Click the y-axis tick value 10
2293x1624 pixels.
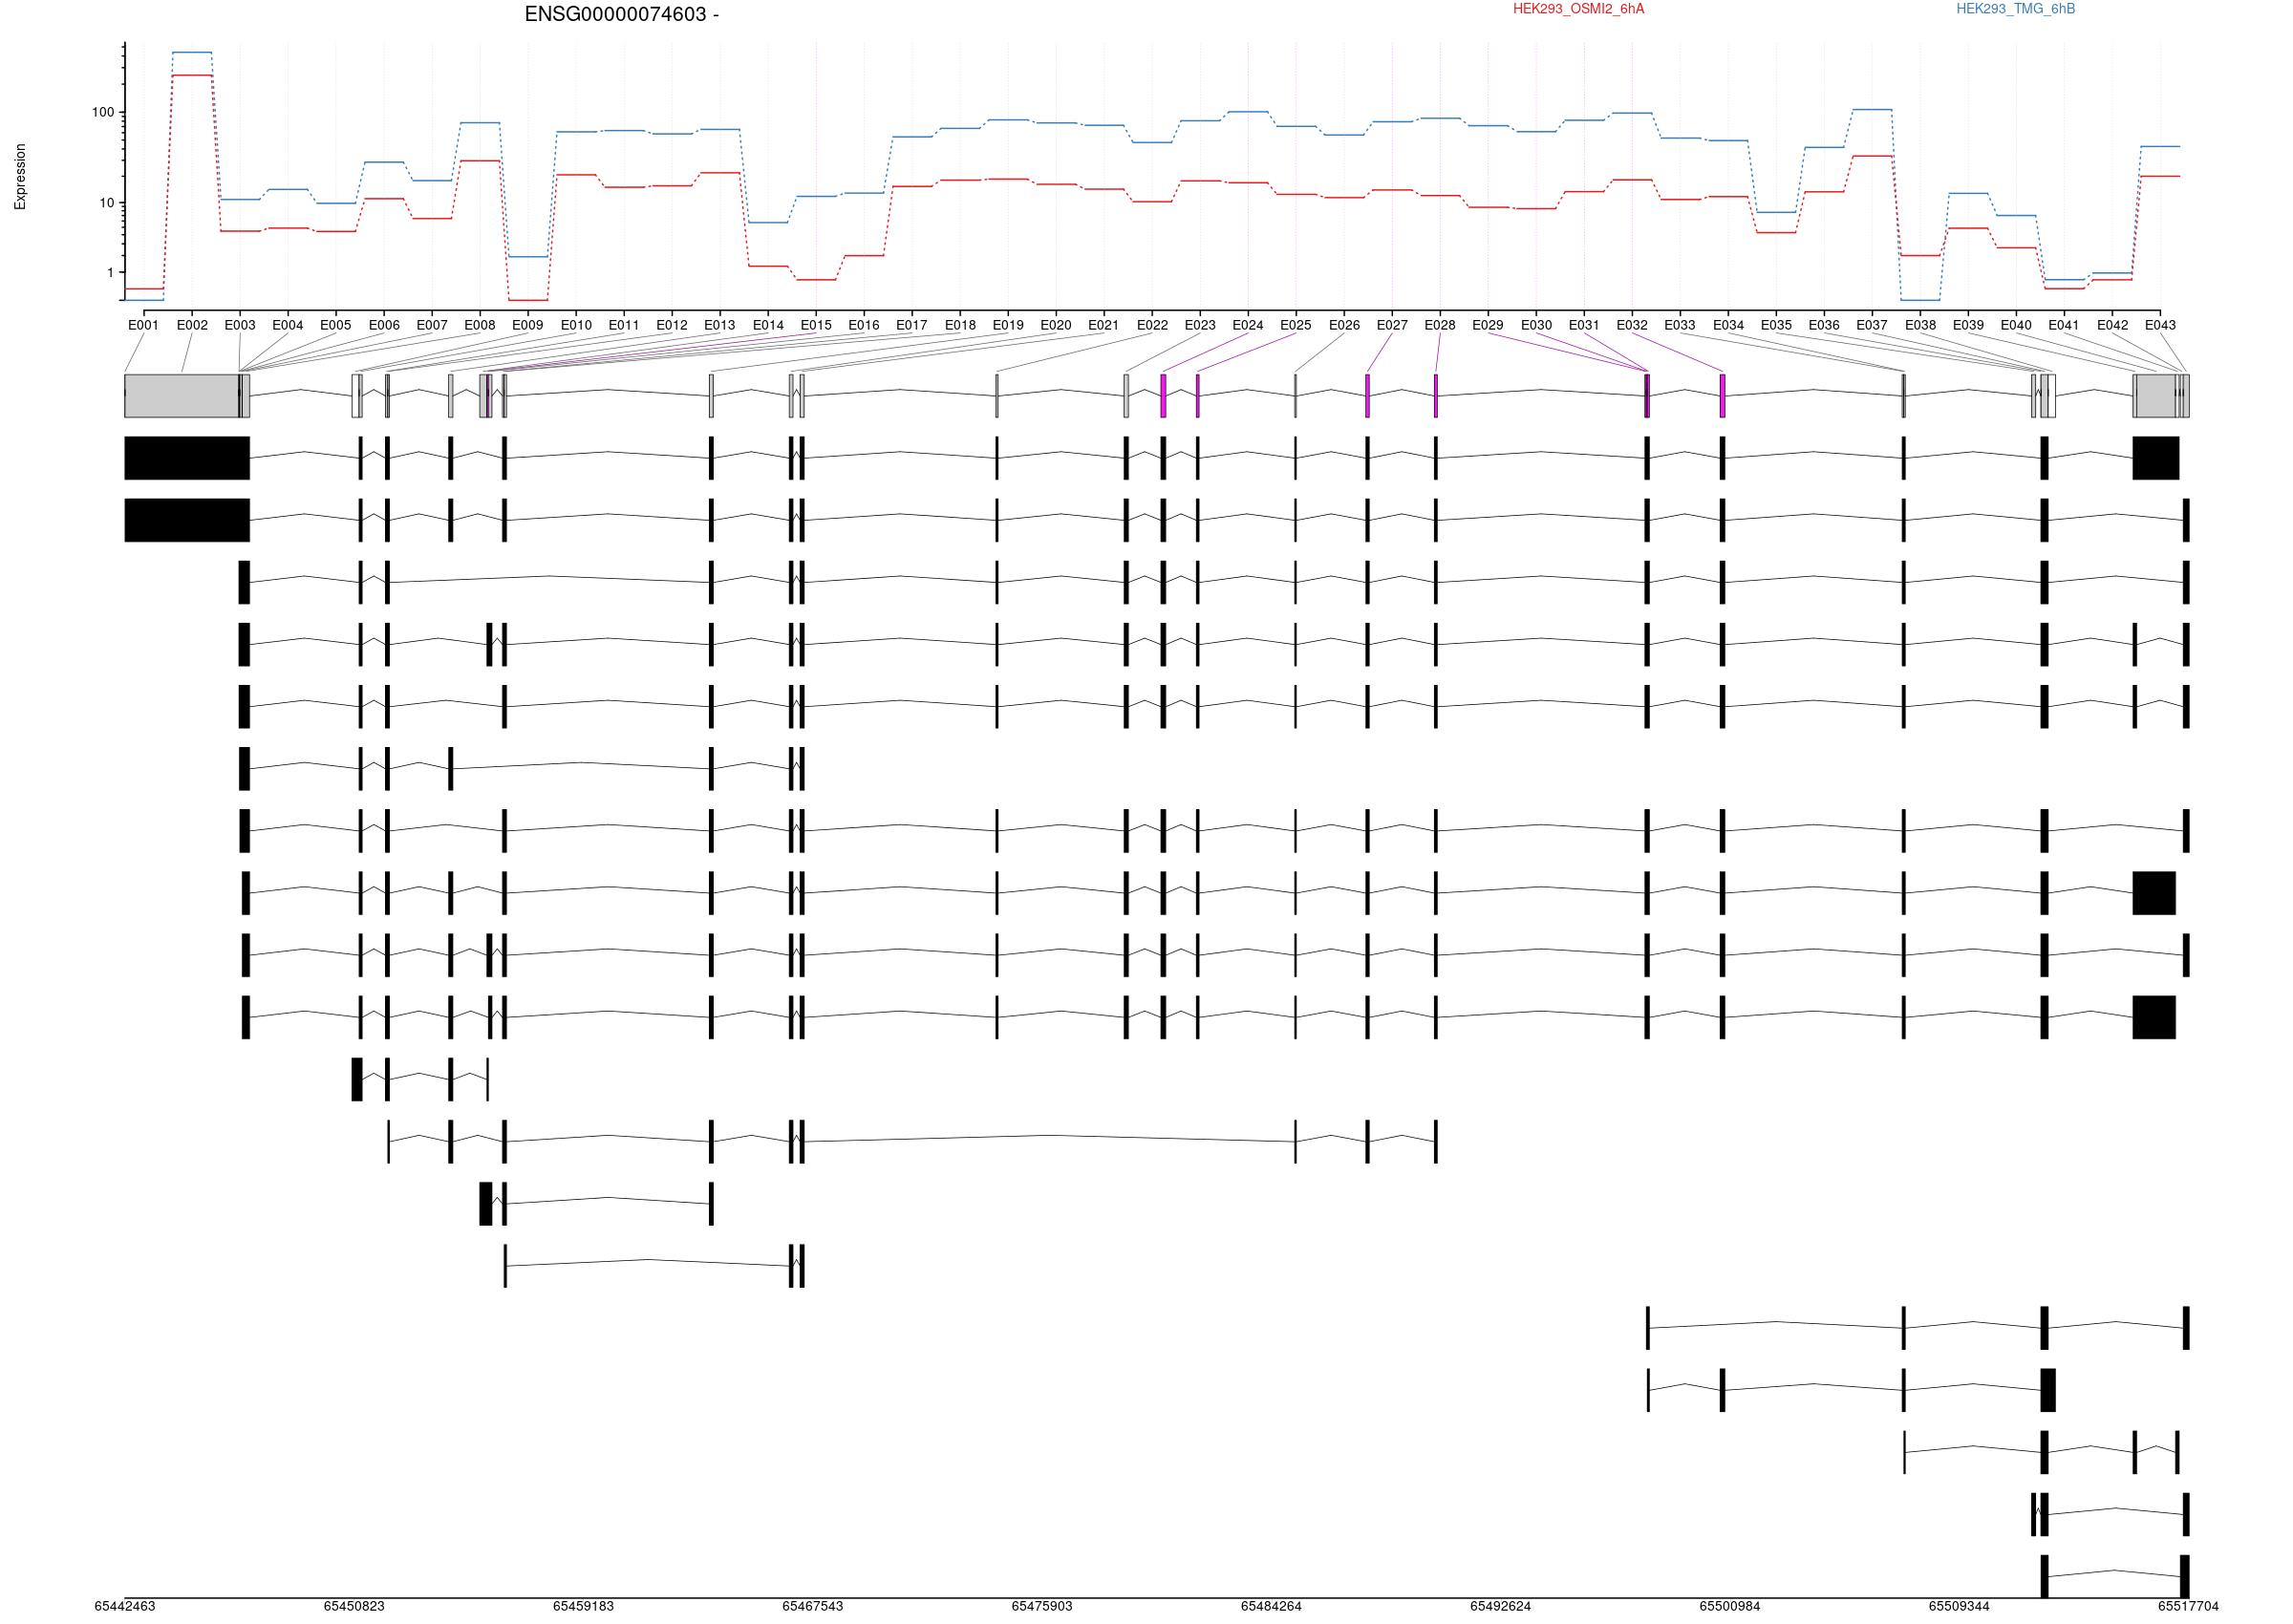coord(107,203)
